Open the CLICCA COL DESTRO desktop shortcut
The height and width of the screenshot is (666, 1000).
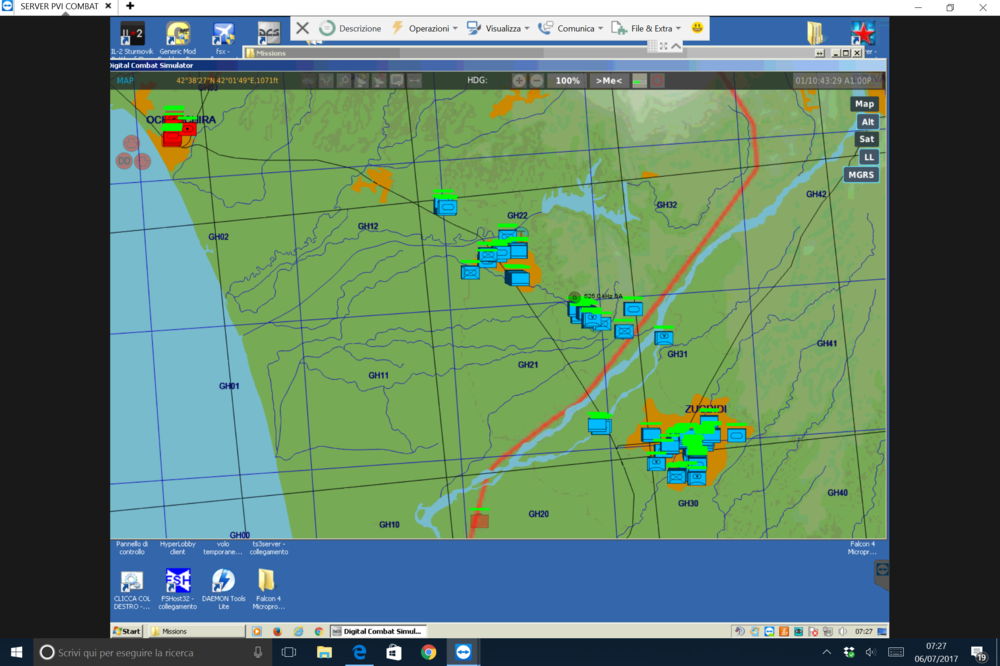132,590
